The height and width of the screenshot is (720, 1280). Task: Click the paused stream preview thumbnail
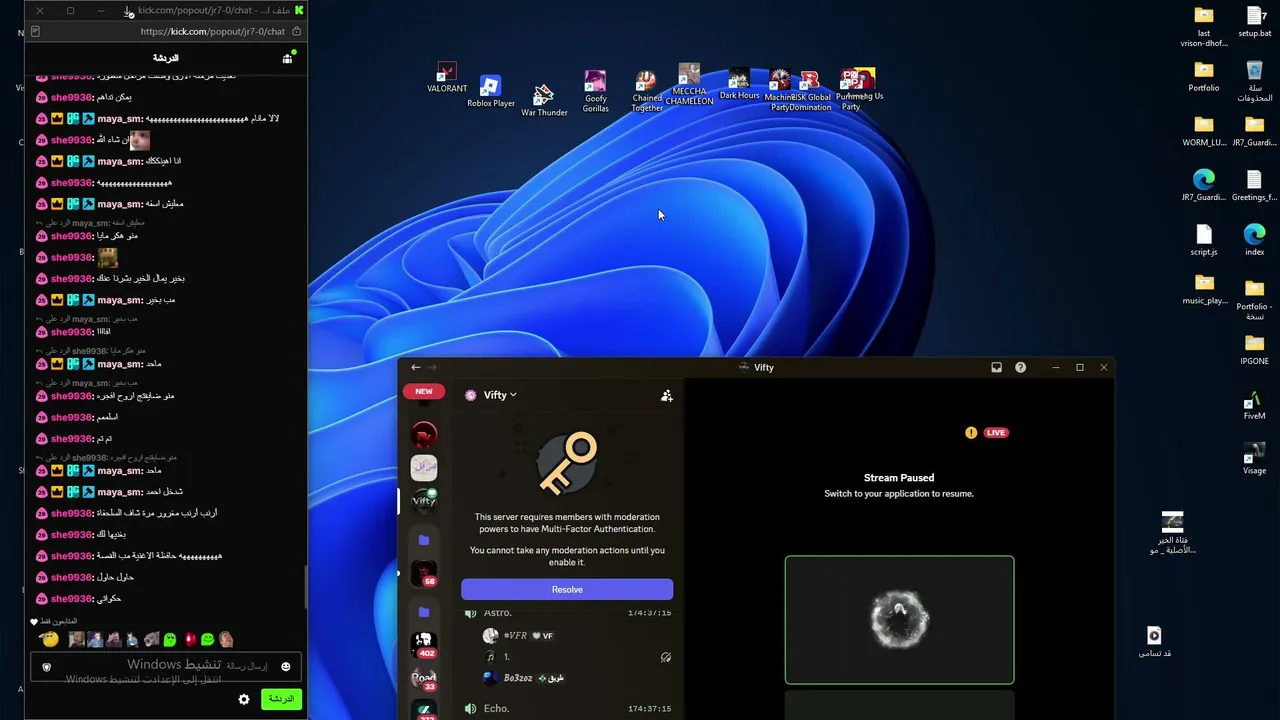point(899,620)
